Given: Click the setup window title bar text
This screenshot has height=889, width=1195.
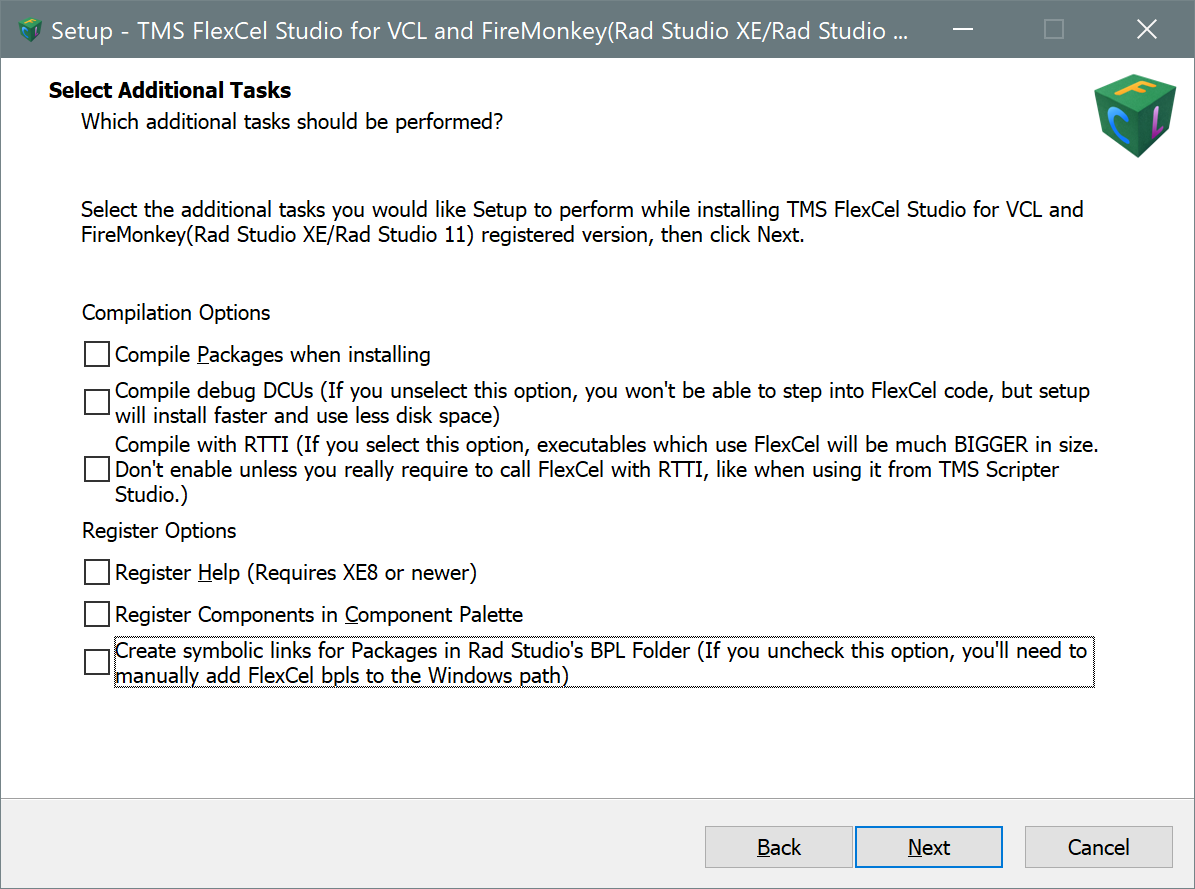Looking at the screenshot, I should click(480, 31).
